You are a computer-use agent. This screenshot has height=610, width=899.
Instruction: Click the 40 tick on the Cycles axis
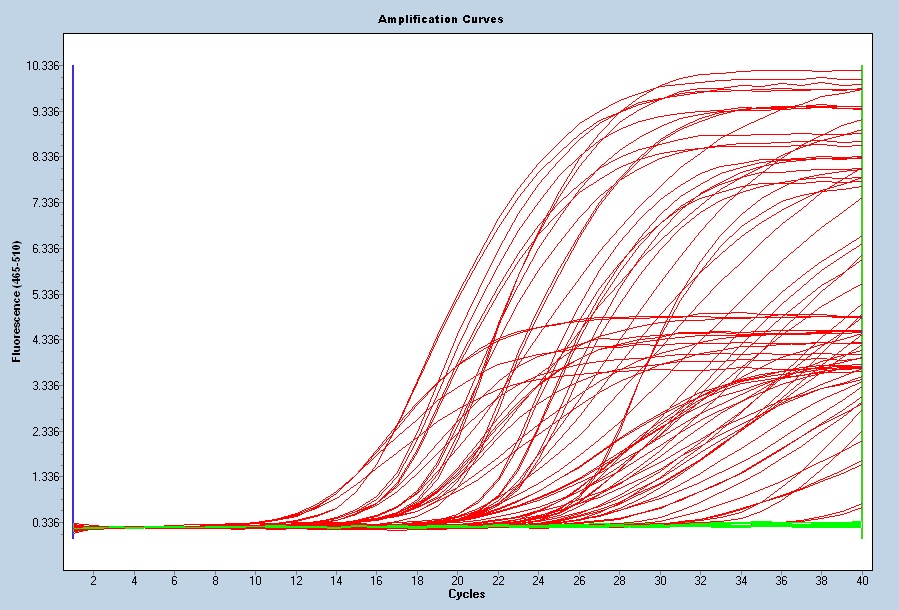[x=862, y=580]
